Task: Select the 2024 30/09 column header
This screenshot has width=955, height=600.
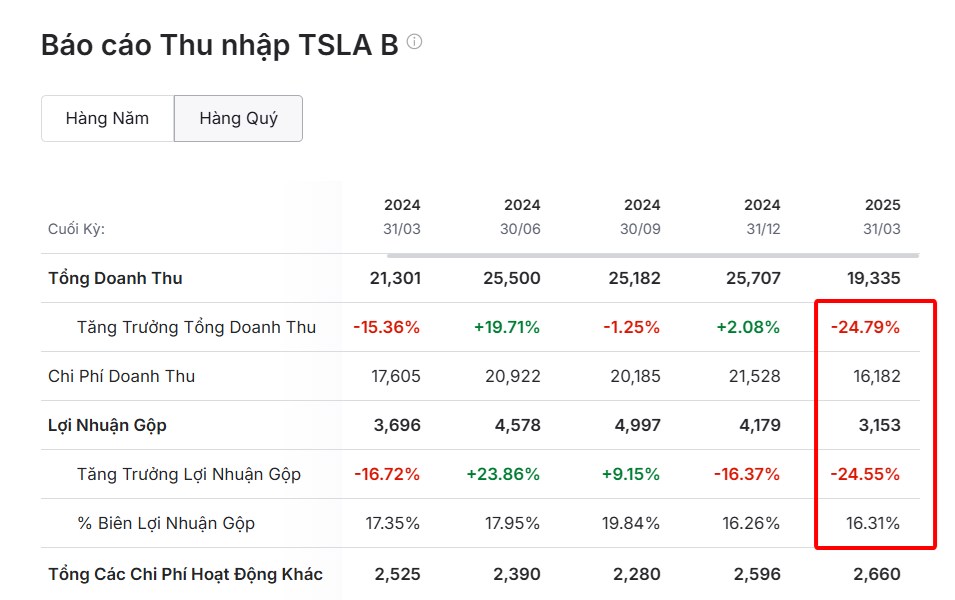Action: pyautogui.click(x=640, y=216)
